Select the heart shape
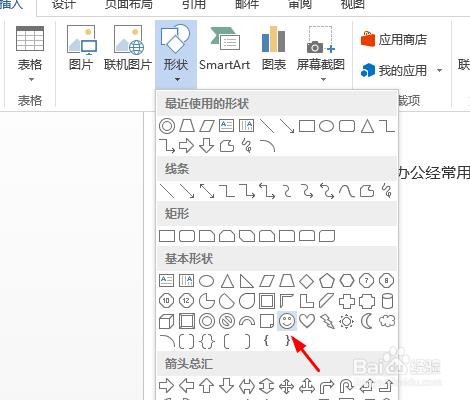The width and height of the screenshot is (470, 400). coord(307,321)
